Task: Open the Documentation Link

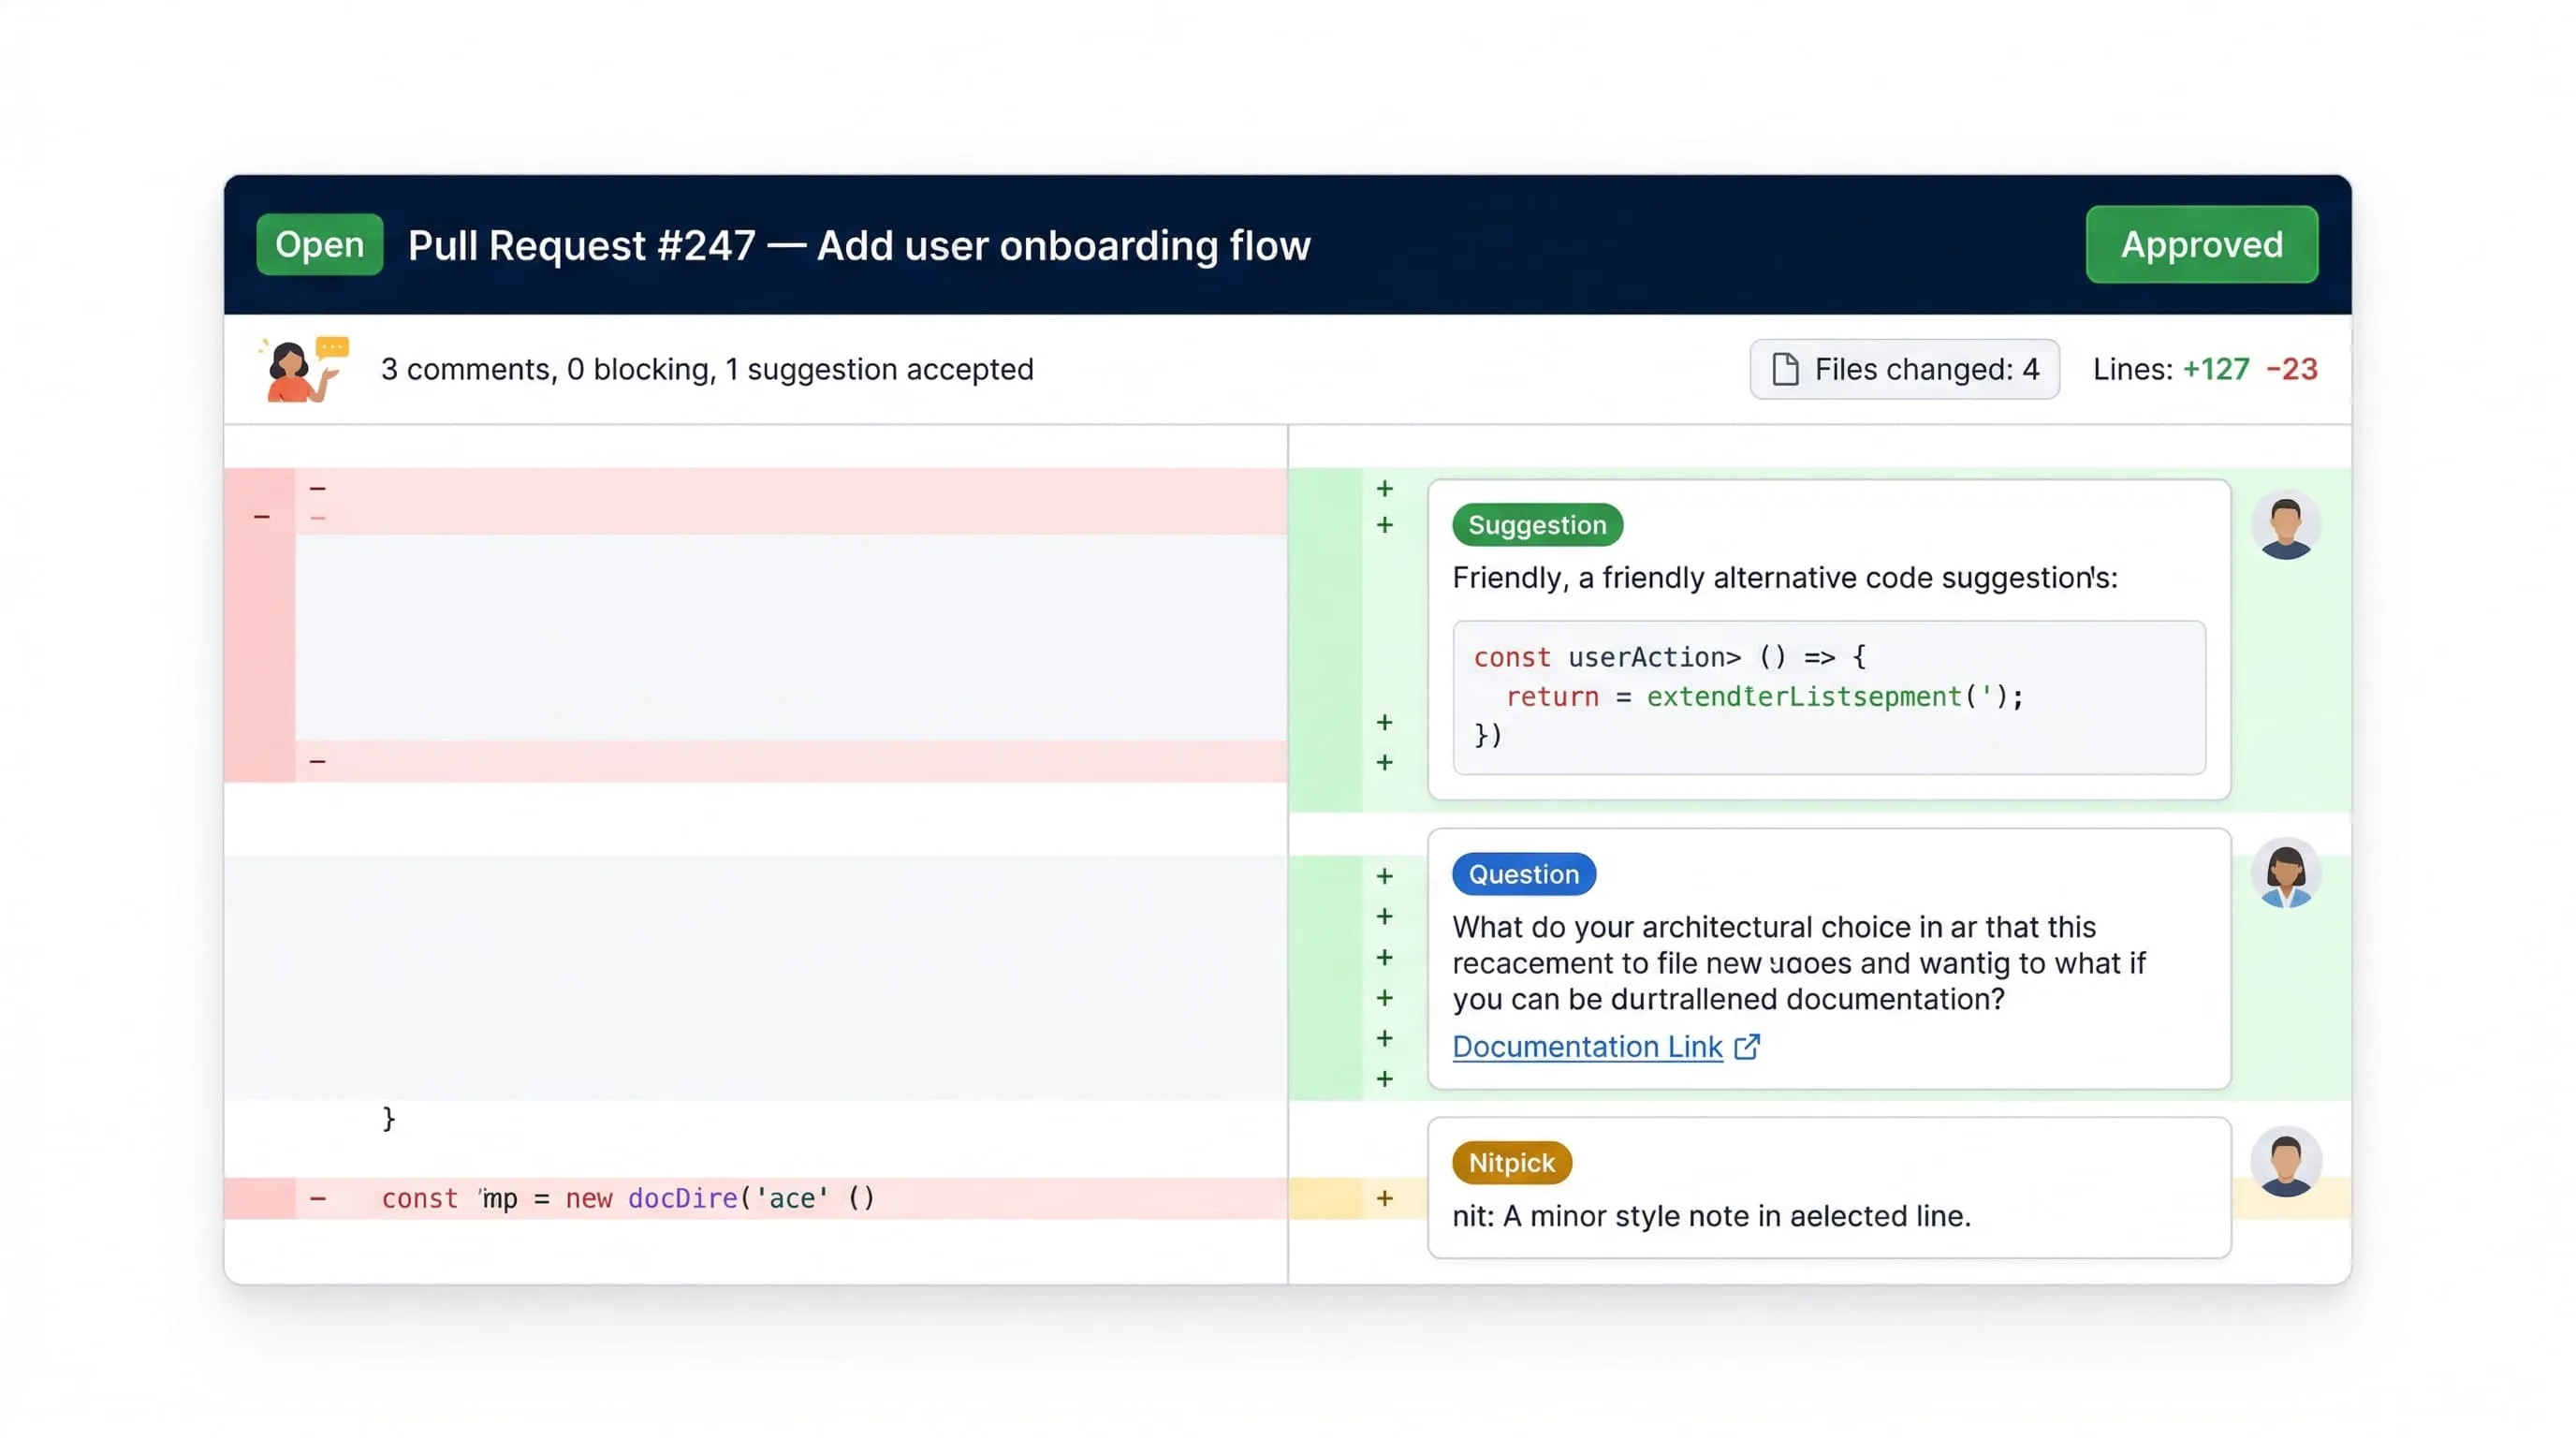Action: click(1587, 1046)
